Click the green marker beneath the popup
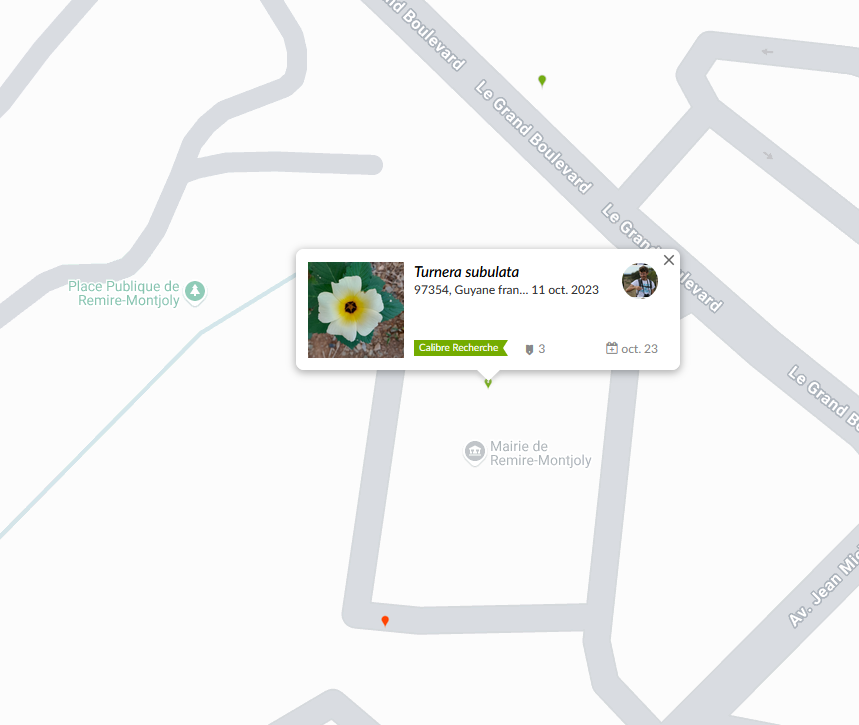 (488, 383)
